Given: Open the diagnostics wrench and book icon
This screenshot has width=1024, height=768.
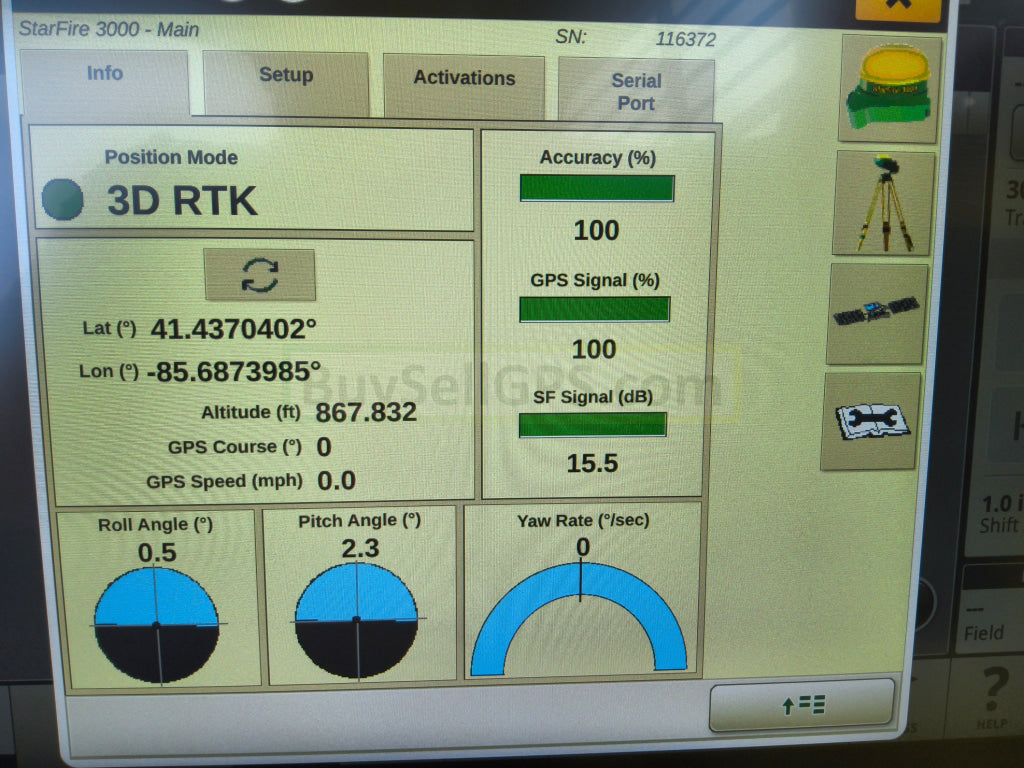Looking at the screenshot, I should (870, 421).
